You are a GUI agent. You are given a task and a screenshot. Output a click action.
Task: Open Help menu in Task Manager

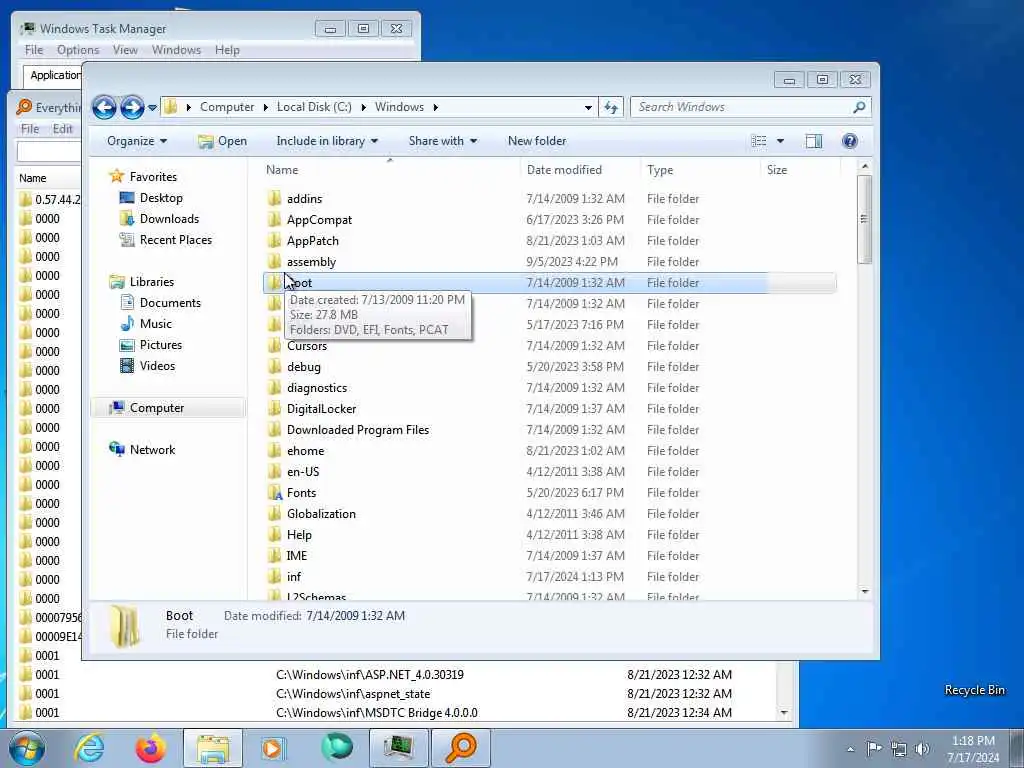(227, 50)
